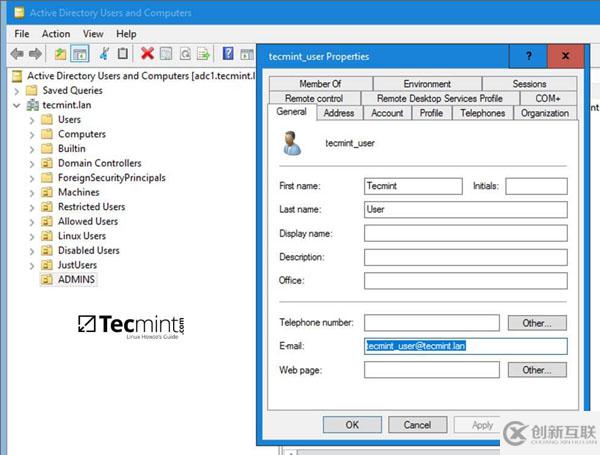This screenshot has height=455, width=600.
Task: Expand the Allowed Users chevron
Action: (32, 222)
